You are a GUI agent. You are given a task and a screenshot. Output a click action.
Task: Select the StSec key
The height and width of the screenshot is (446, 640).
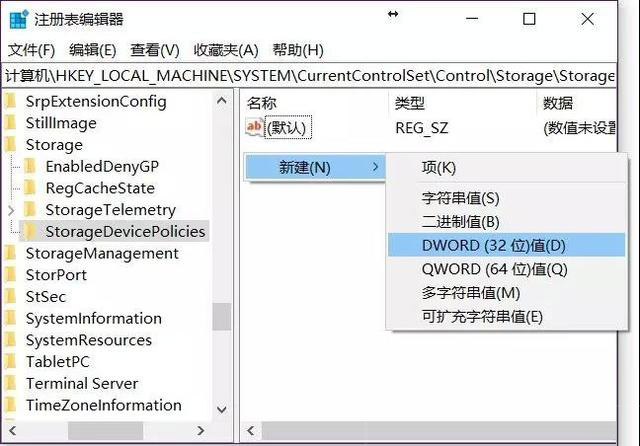[x=46, y=297]
